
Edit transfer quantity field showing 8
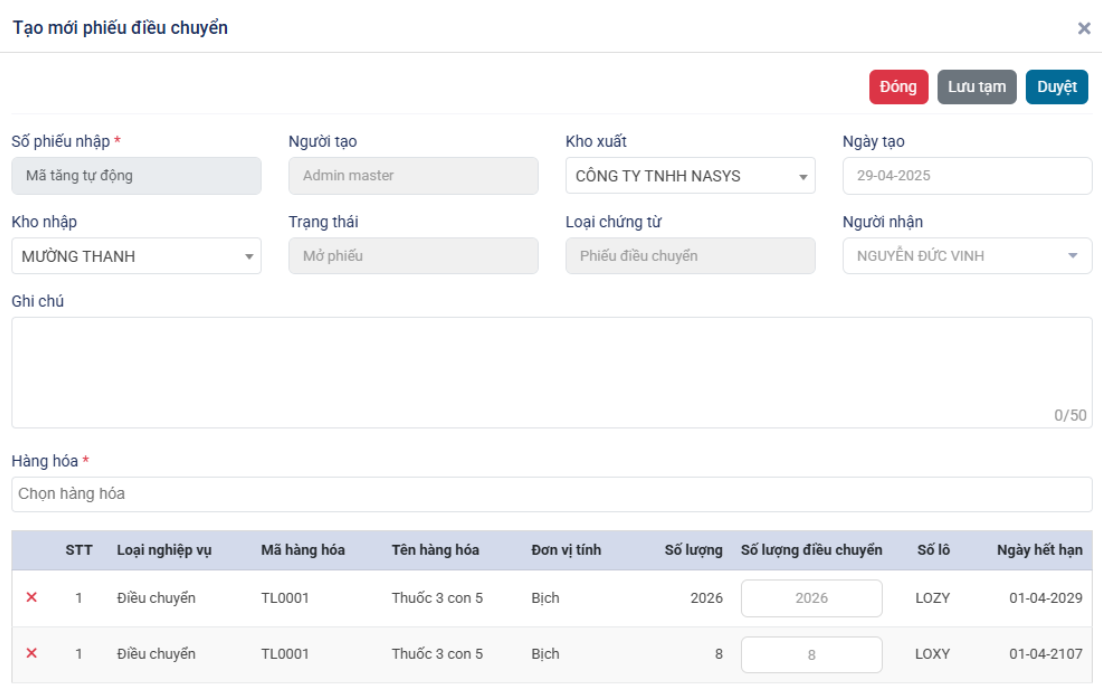(x=811, y=655)
